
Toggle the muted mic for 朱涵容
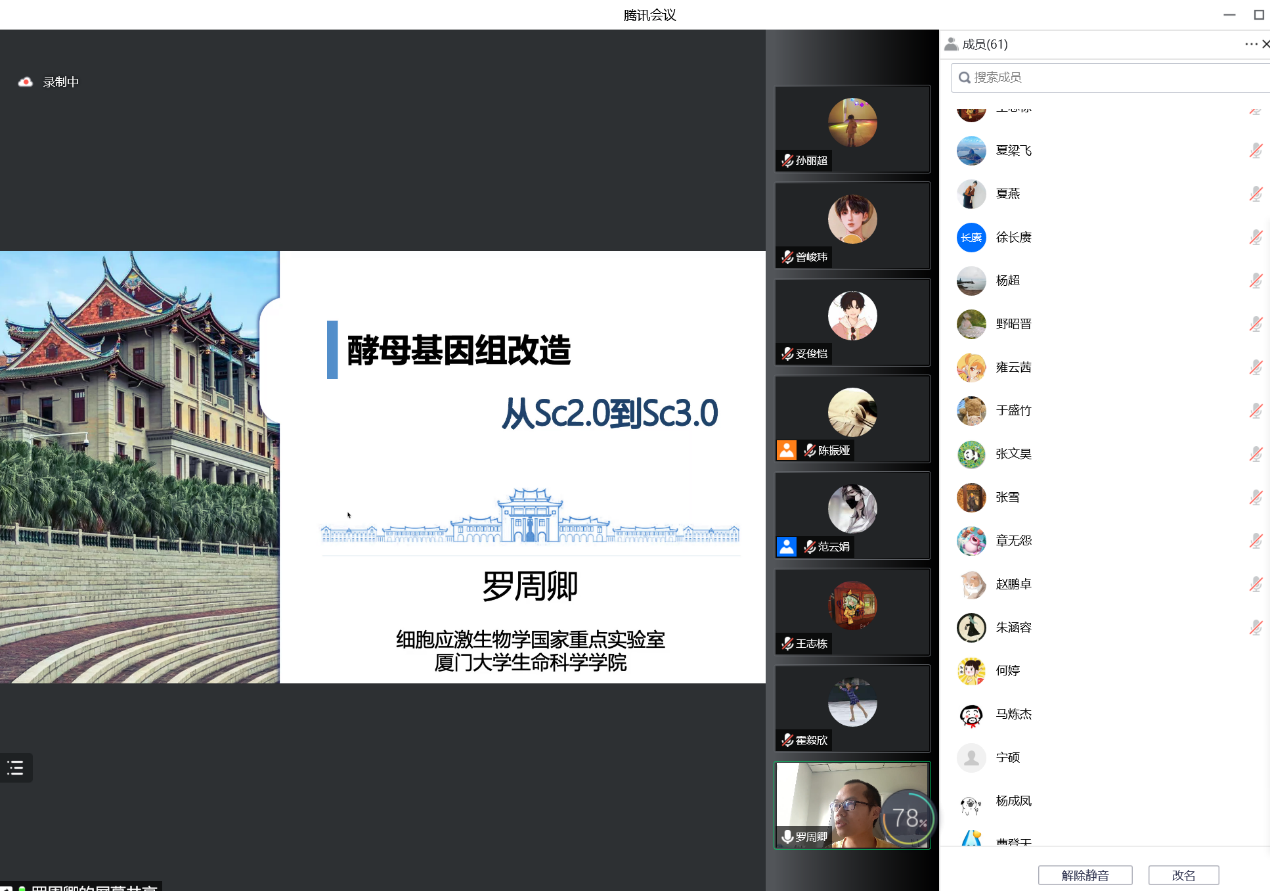pos(1255,627)
